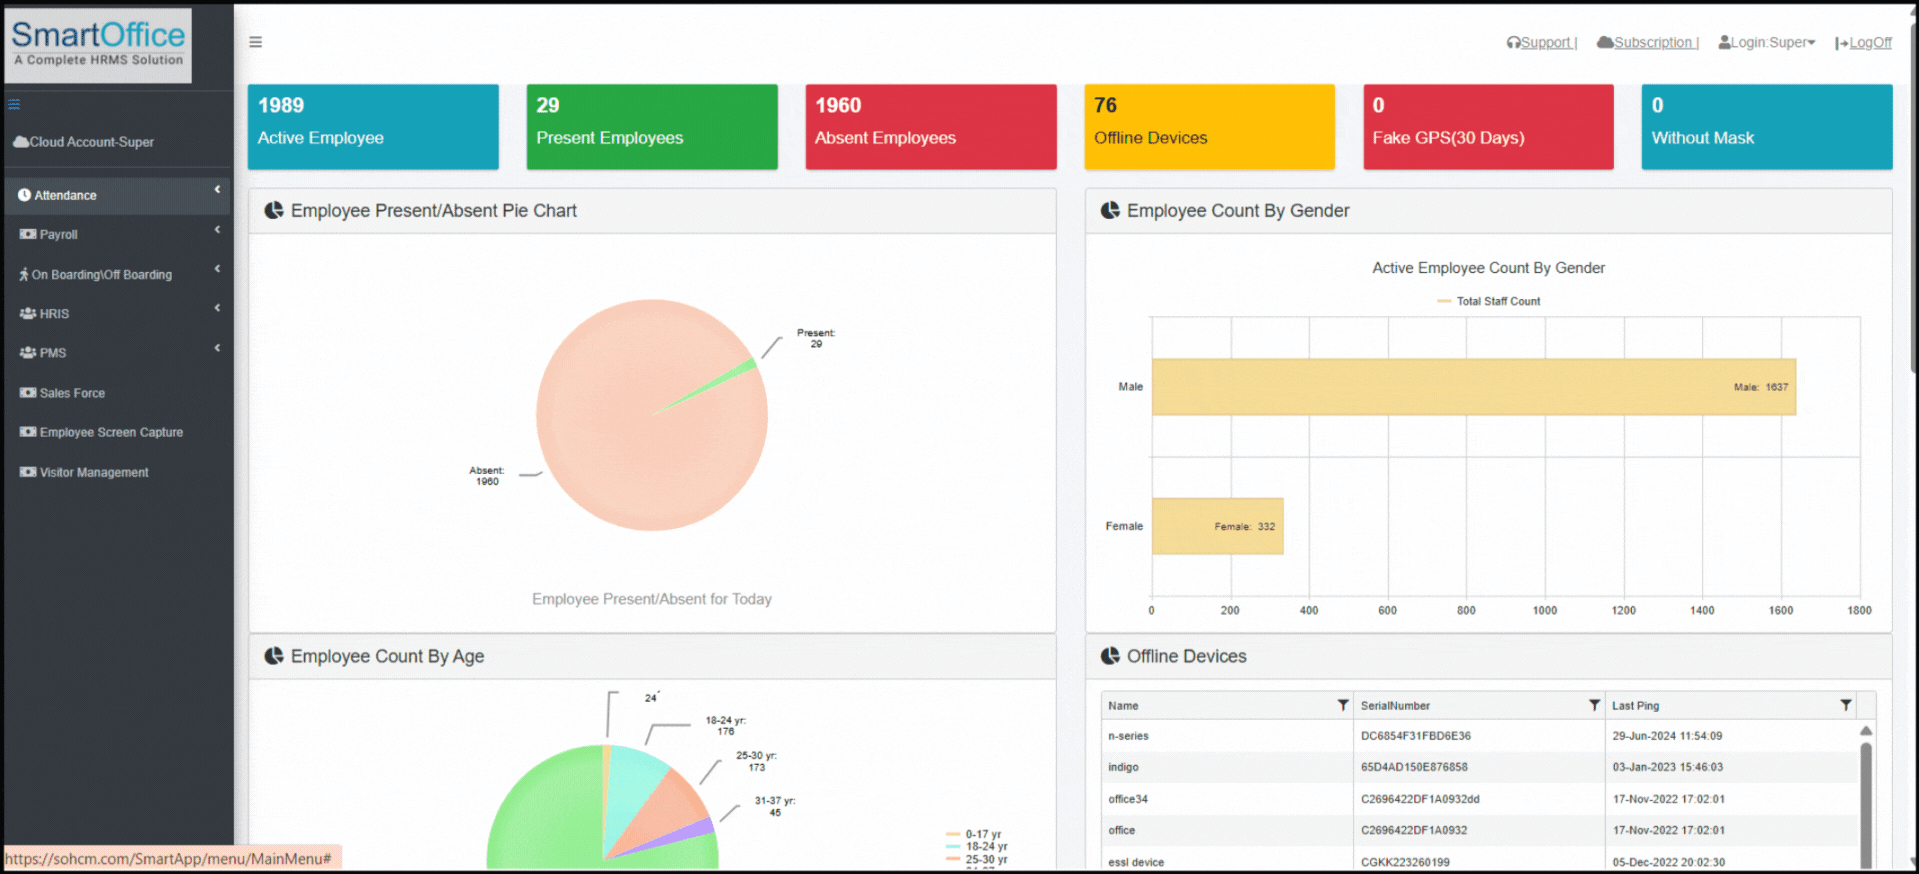The width and height of the screenshot is (1919, 874).
Task: Open the HRIS menu item
Action: pos(118,313)
